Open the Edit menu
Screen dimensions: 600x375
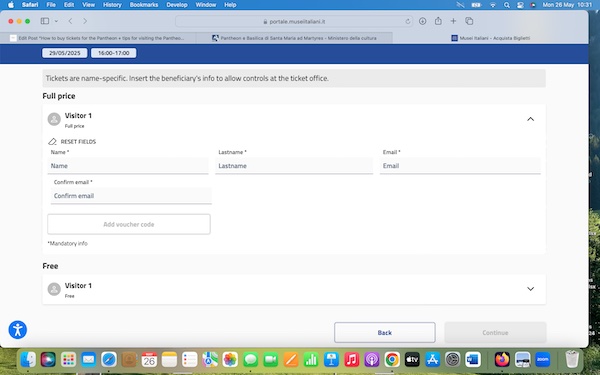[69, 5]
